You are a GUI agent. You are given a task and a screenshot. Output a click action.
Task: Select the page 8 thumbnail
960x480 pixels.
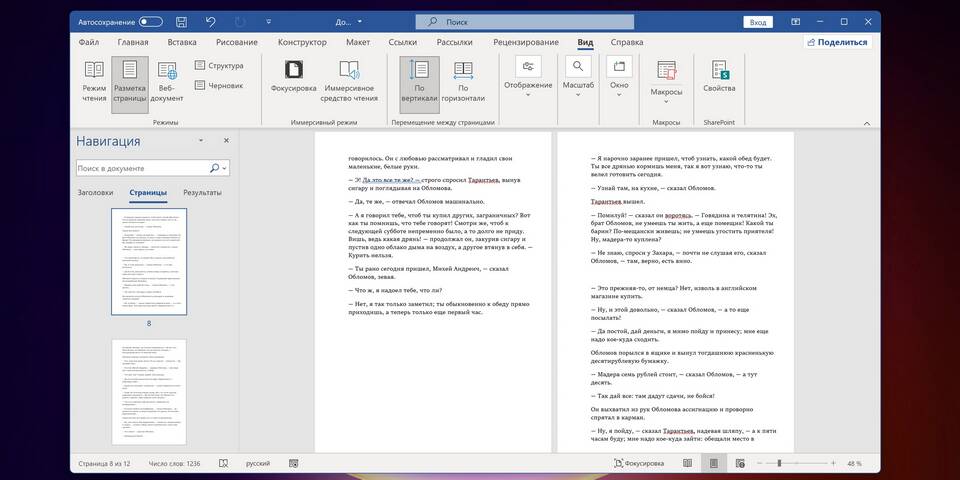[148, 262]
